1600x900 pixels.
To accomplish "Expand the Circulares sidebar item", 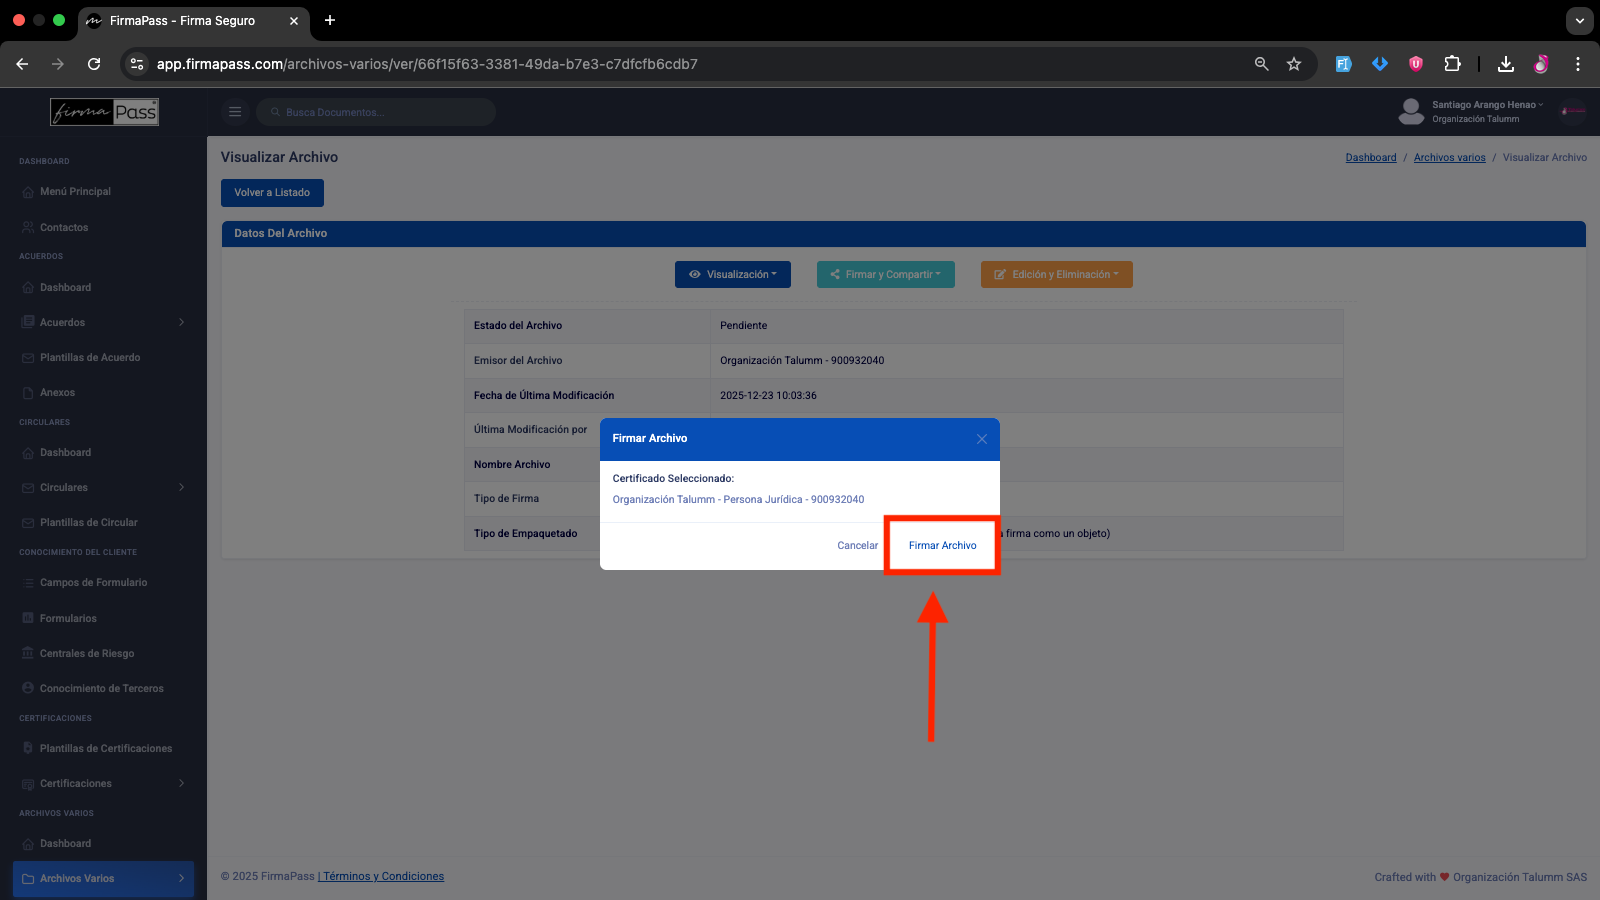I will tap(104, 487).
